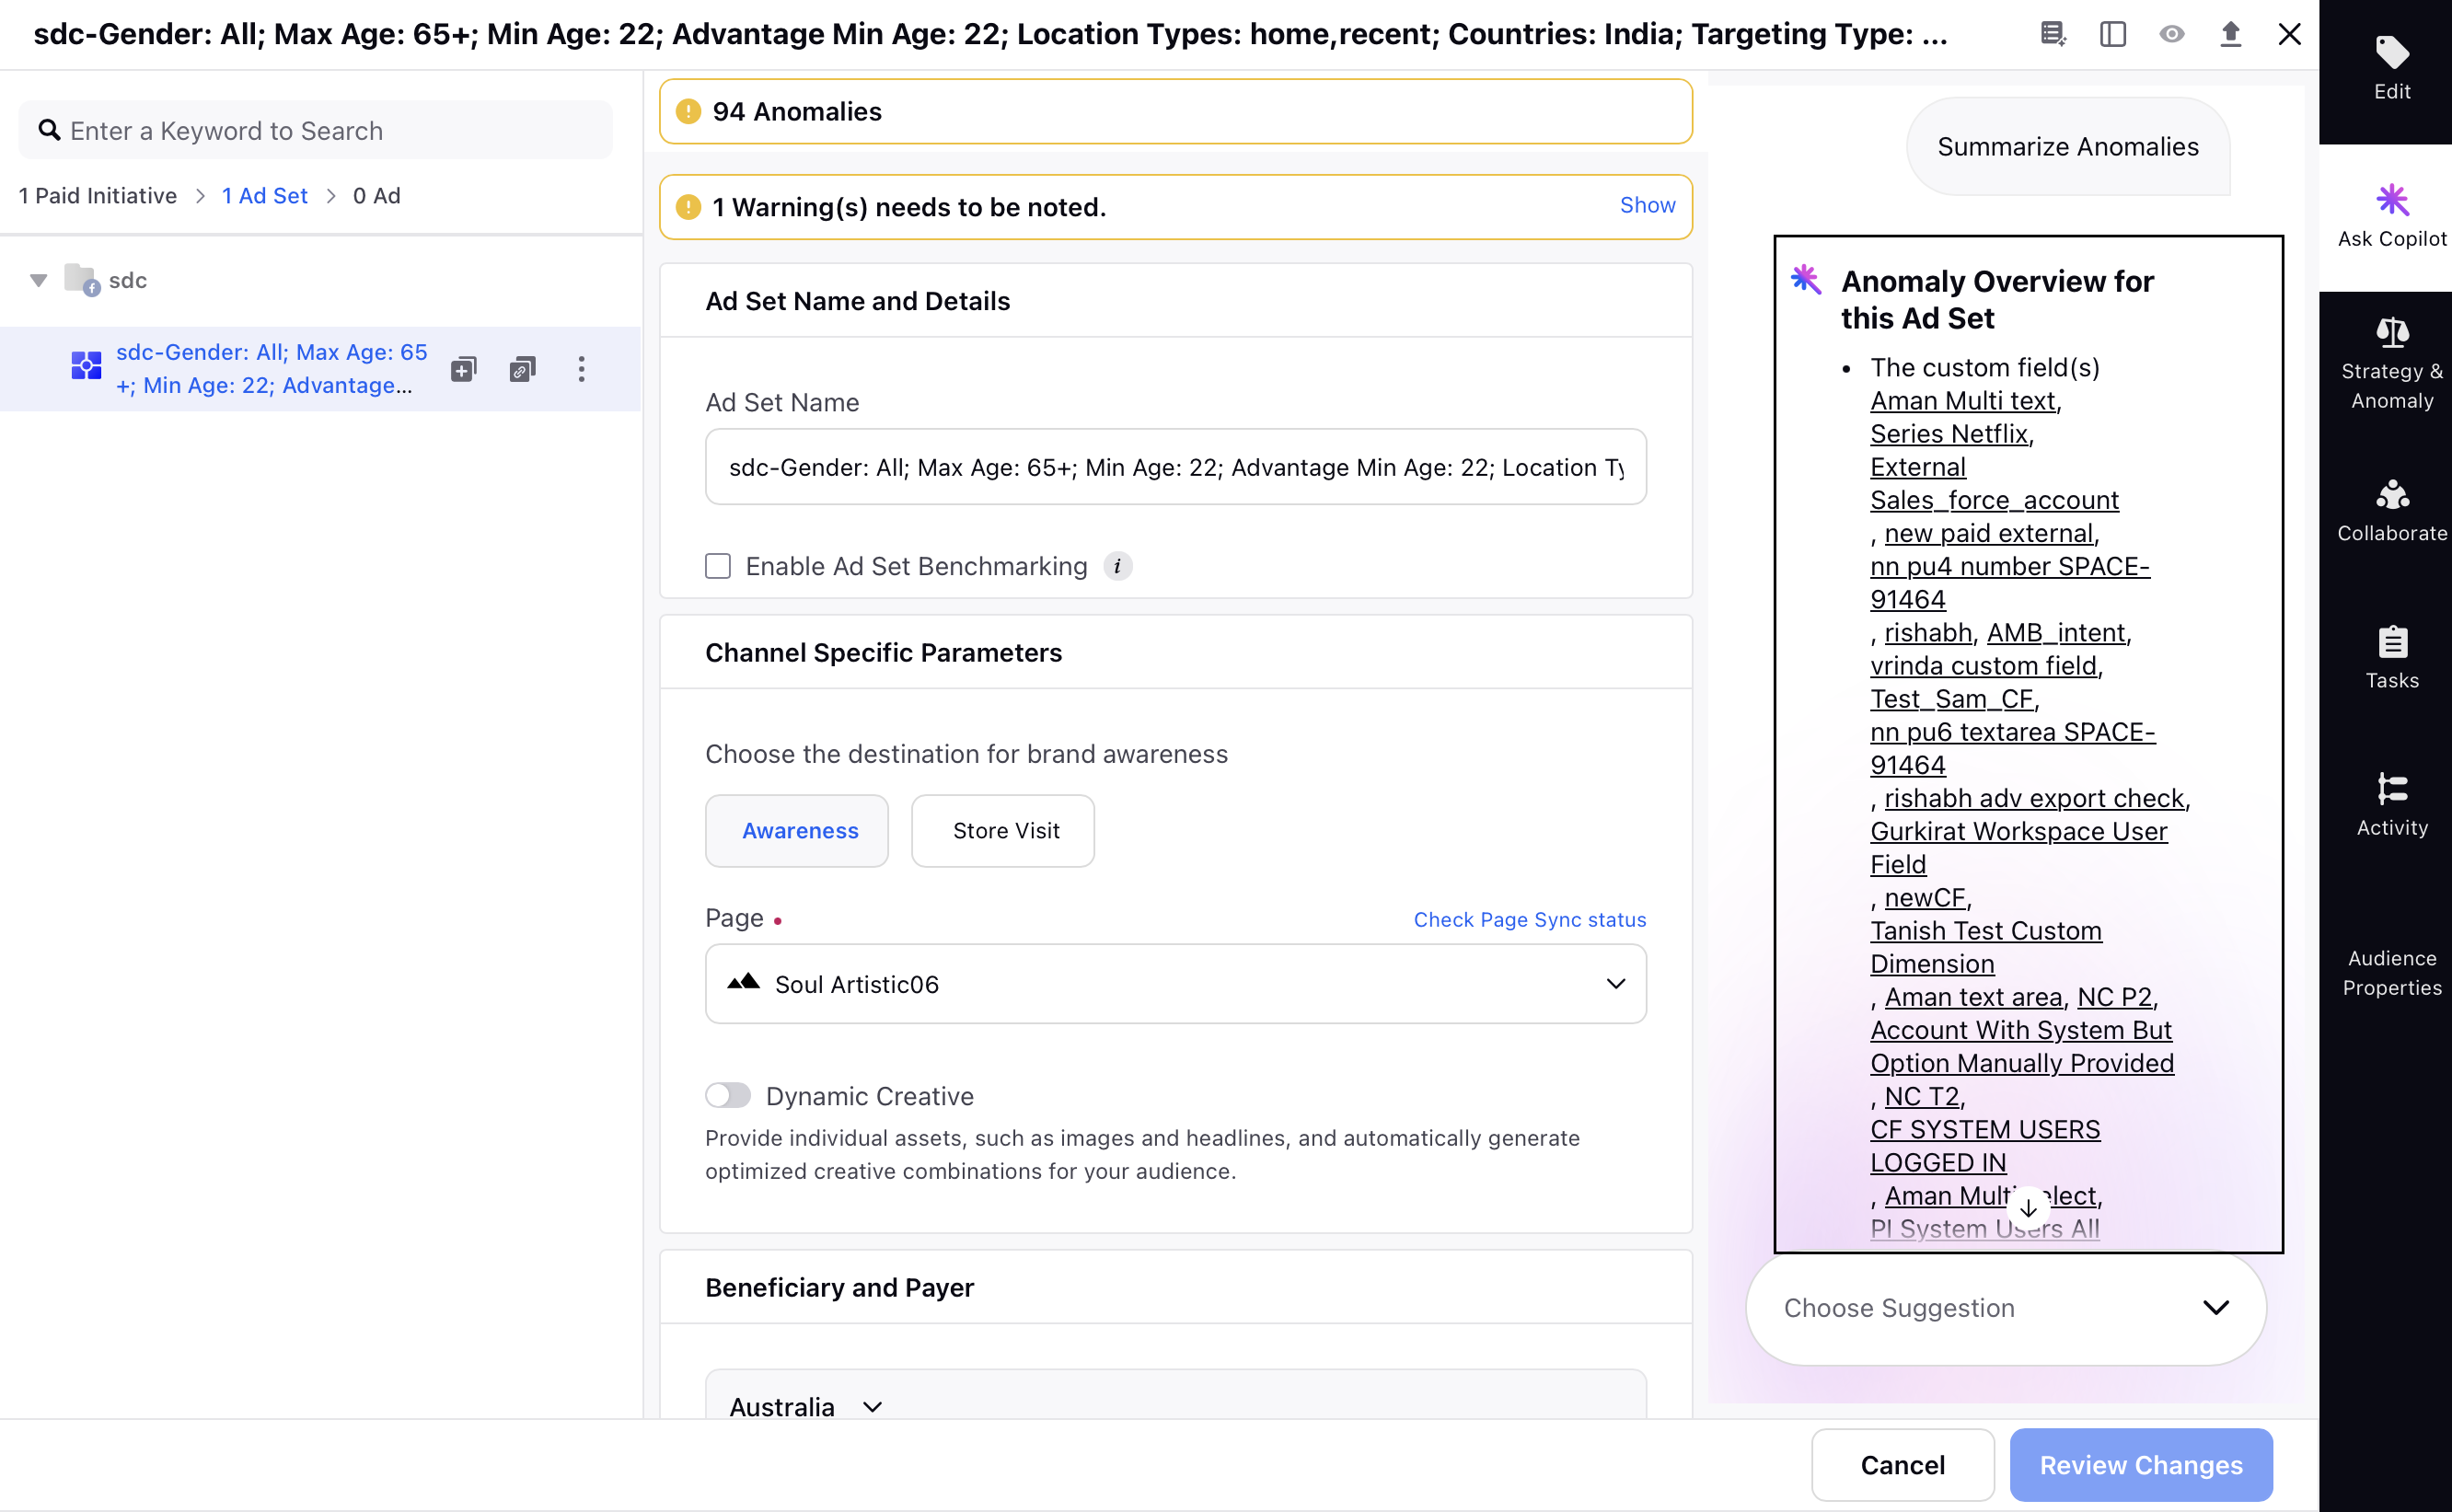Toggle the Dynamic Creative switch
The width and height of the screenshot is (2452, 1512).
pyautogui.click(x=728, y=1095)
